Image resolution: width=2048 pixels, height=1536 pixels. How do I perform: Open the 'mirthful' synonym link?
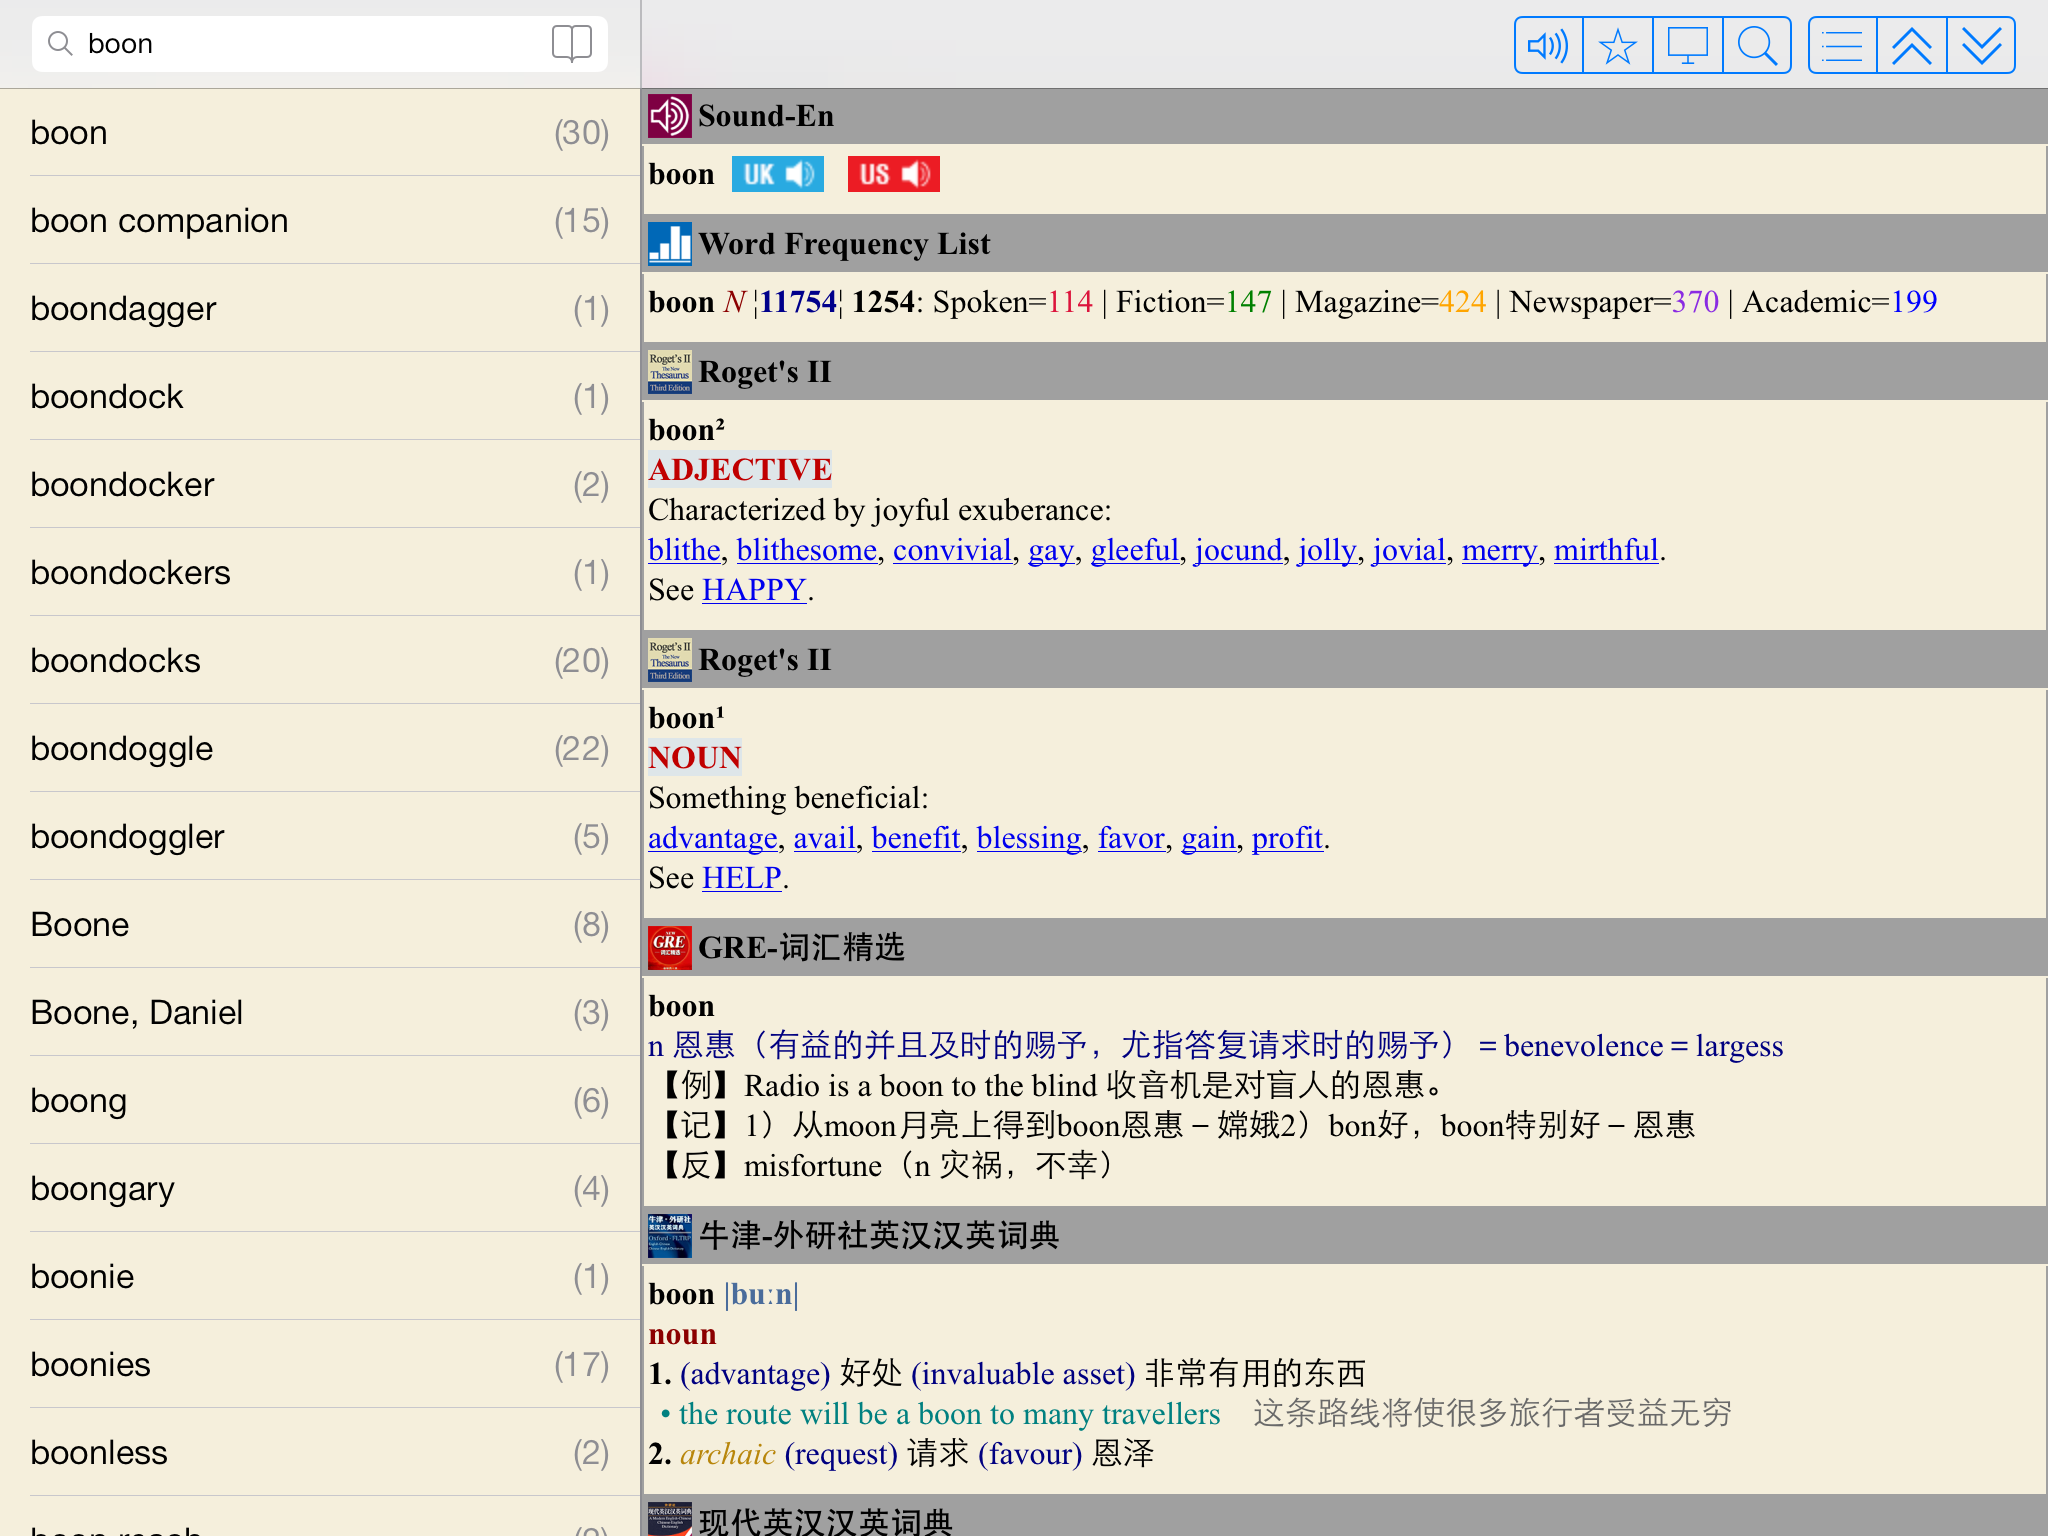point(1606,550)
